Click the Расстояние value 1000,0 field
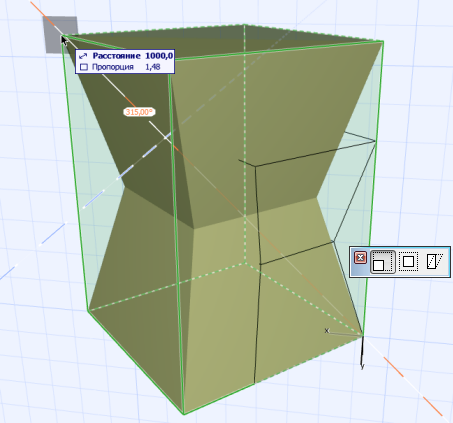This screenshot has width=453, height=423. coord(159,56)
